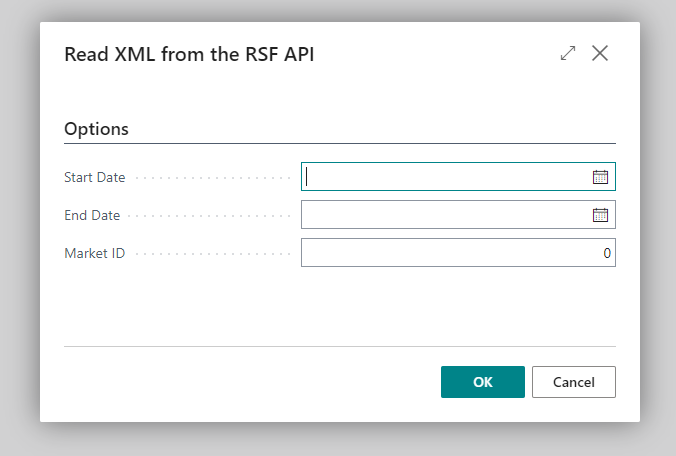This screenshot has height=456, width=676.
Task: Click the Start Date label
Action: coord(95,177)
